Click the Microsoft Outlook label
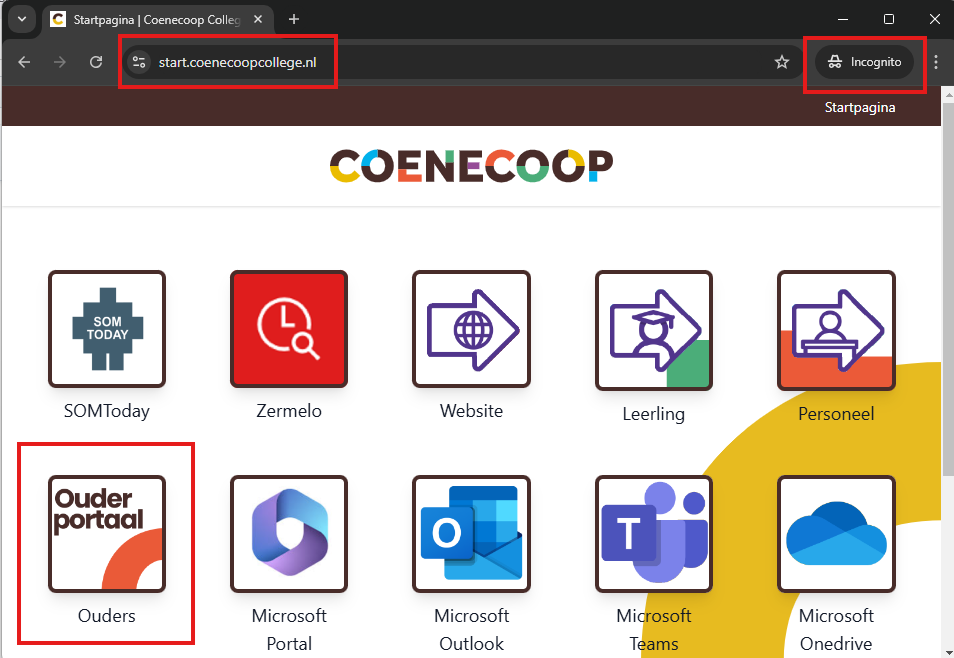Screen dimensions: 954x658 (x=472, y=629)
